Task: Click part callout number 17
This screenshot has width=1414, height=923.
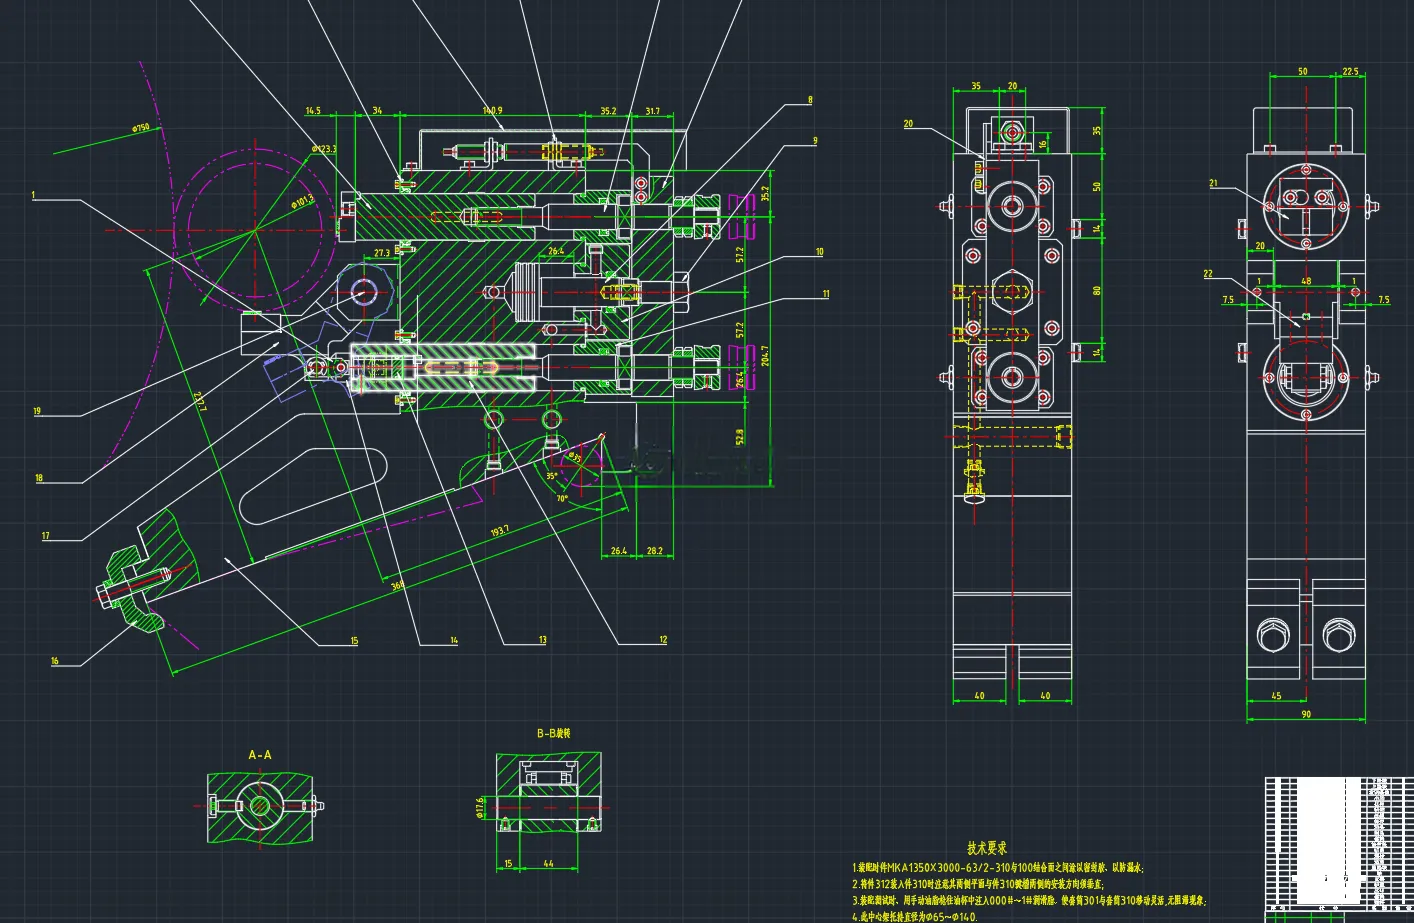Action: (45, 536)
